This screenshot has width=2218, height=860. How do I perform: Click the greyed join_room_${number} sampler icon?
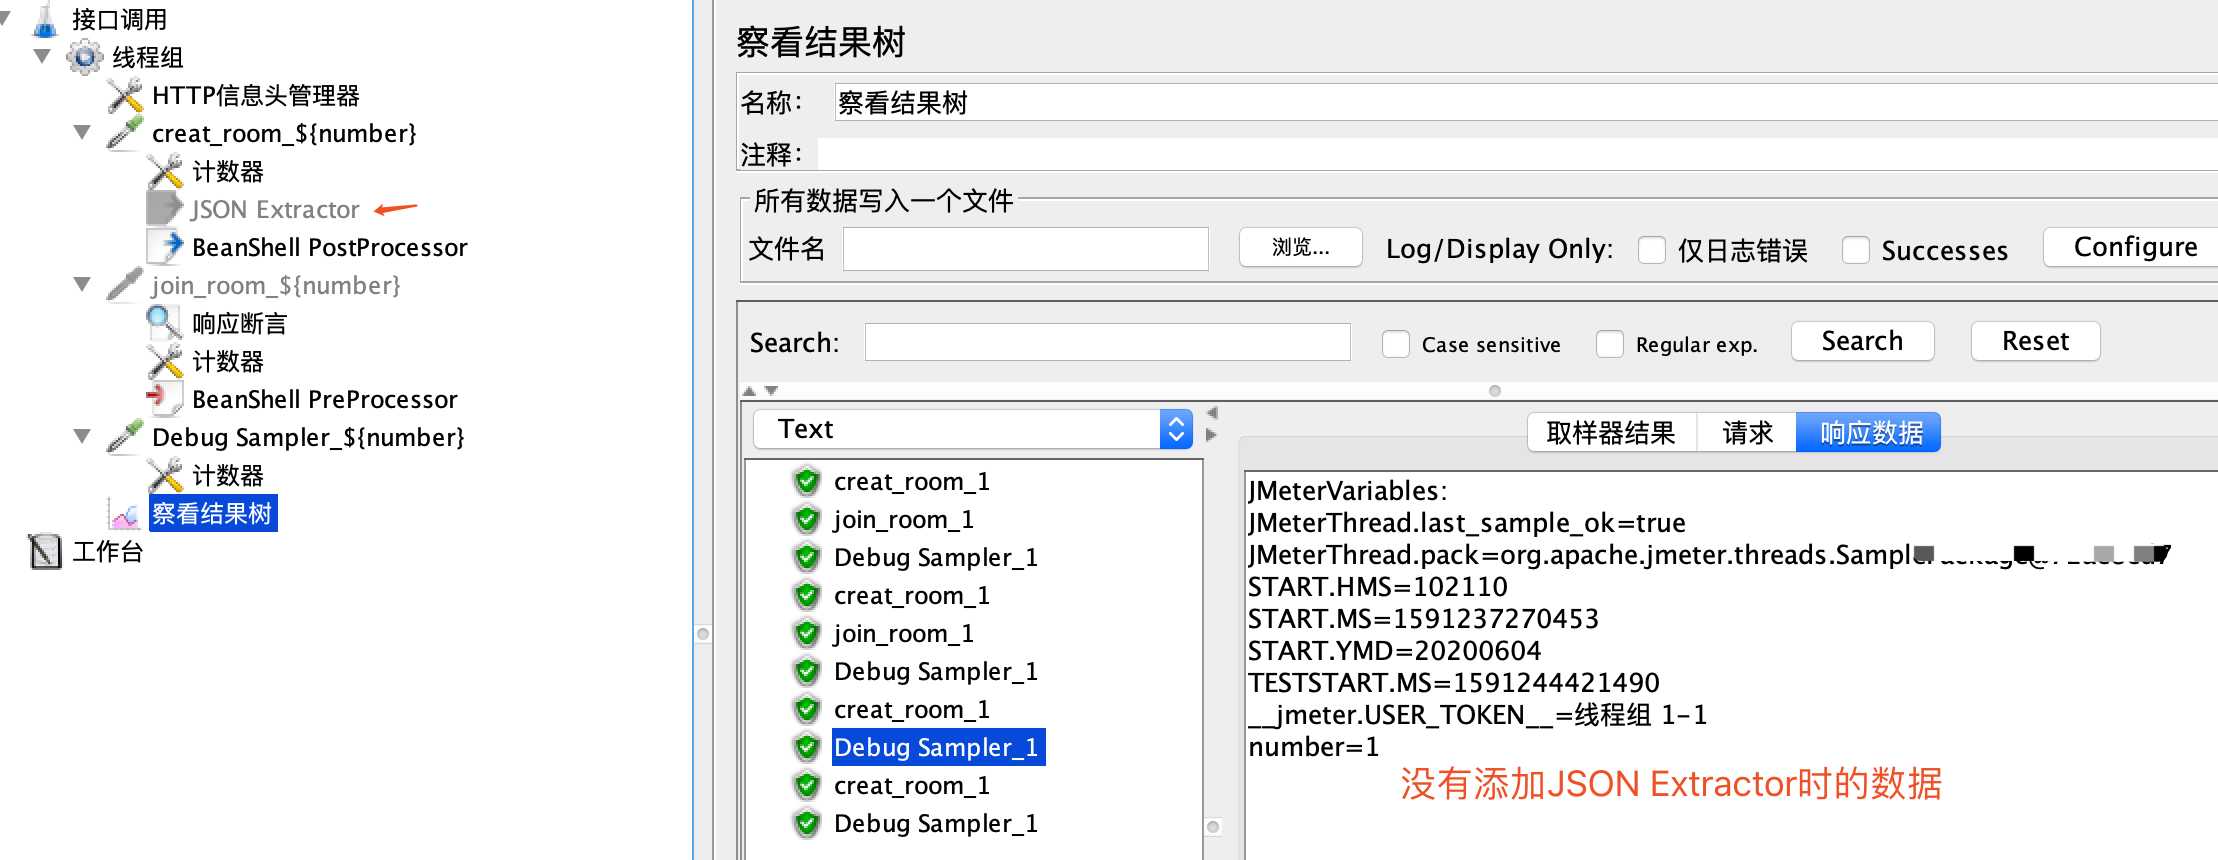click(125, 285)
